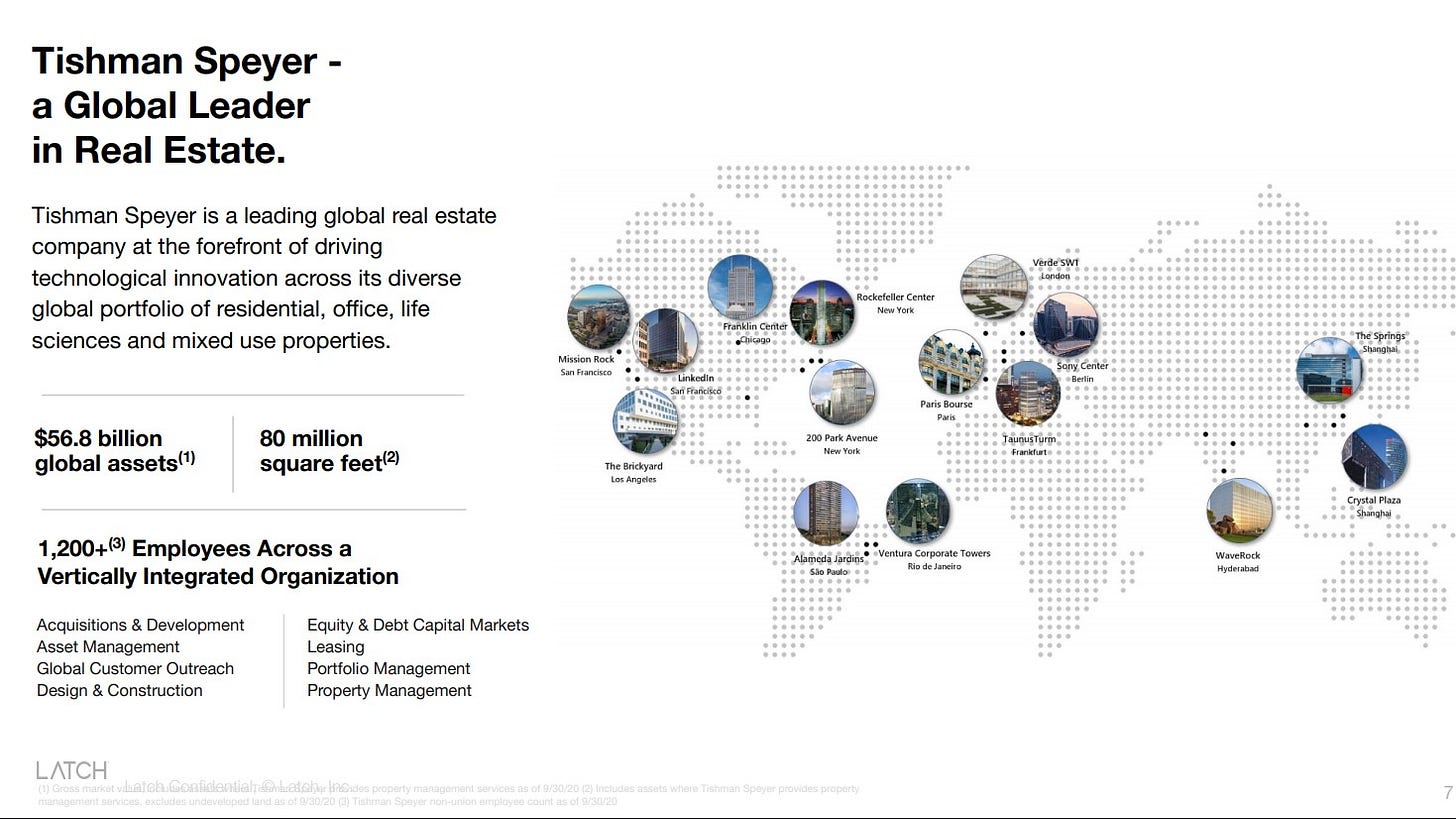Click Property Management text
The width and height of the screenshot is (1456, 819).
point(389,691)
